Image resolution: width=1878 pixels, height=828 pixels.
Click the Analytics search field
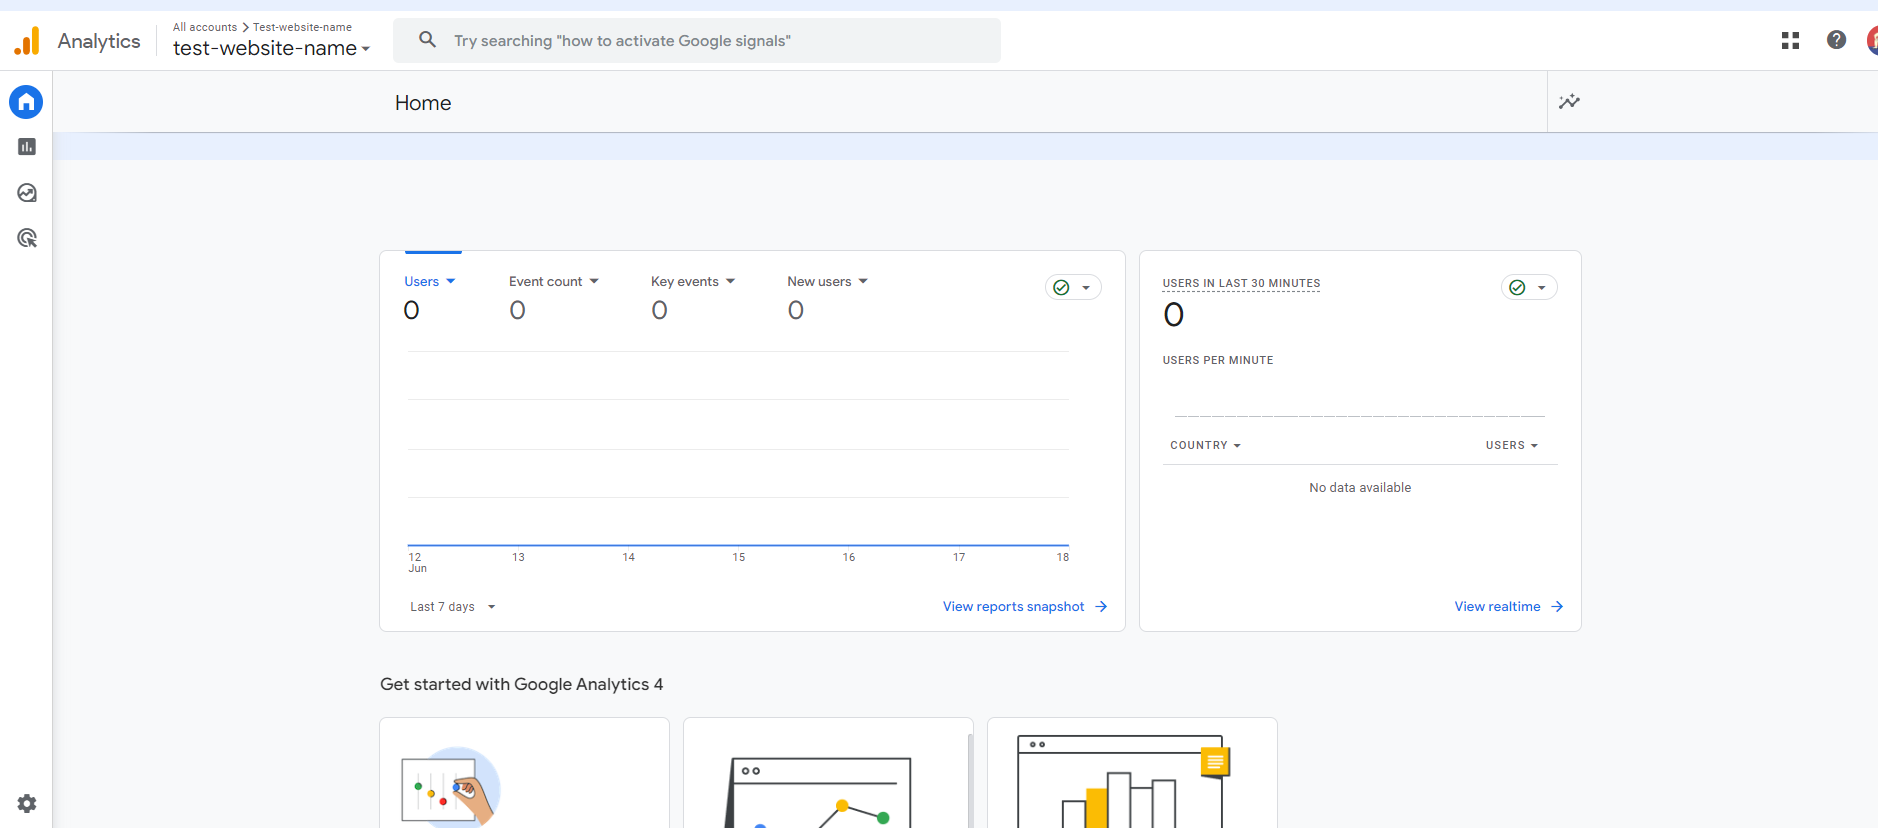click(x=700, y=41)
